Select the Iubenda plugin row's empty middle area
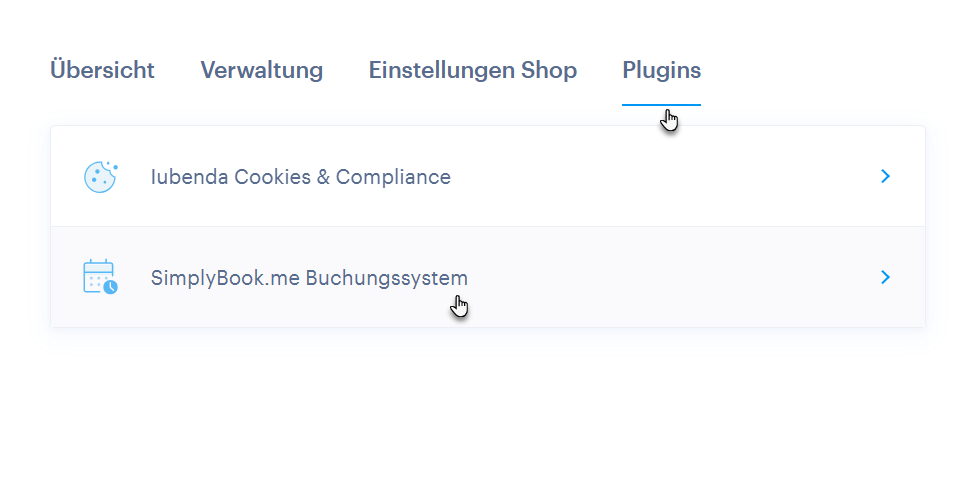Image resolution: width=969 pixels, height=480 pixels. (660, 177)
